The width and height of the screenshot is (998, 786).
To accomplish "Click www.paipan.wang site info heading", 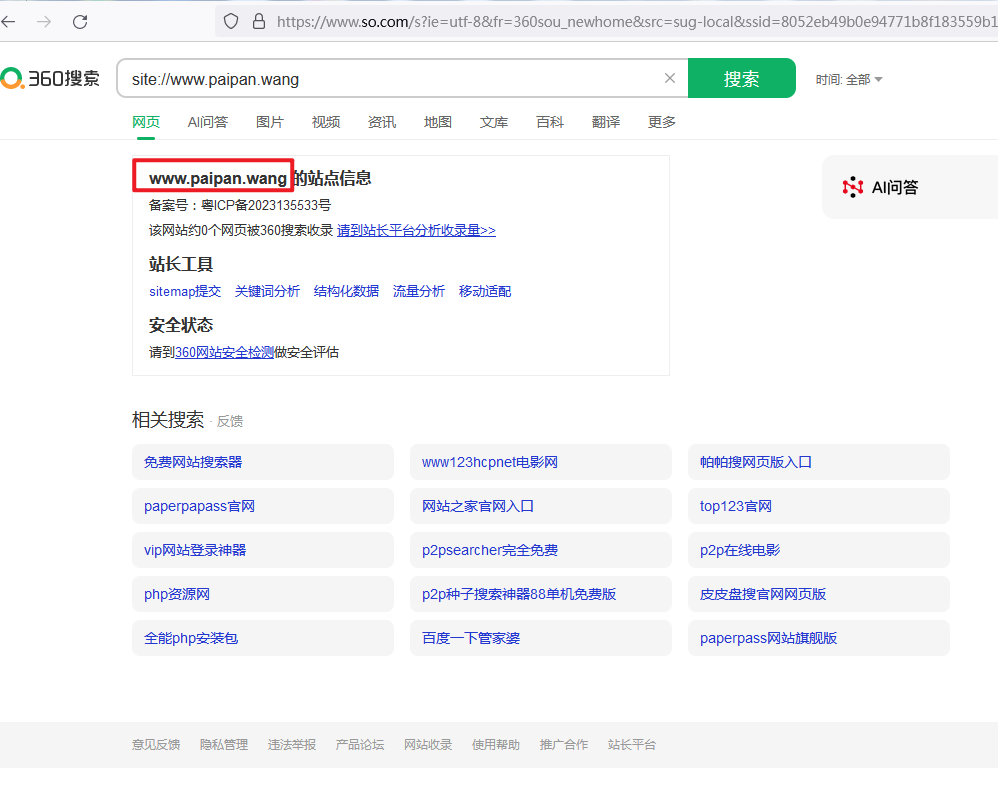I will [260, 178].
